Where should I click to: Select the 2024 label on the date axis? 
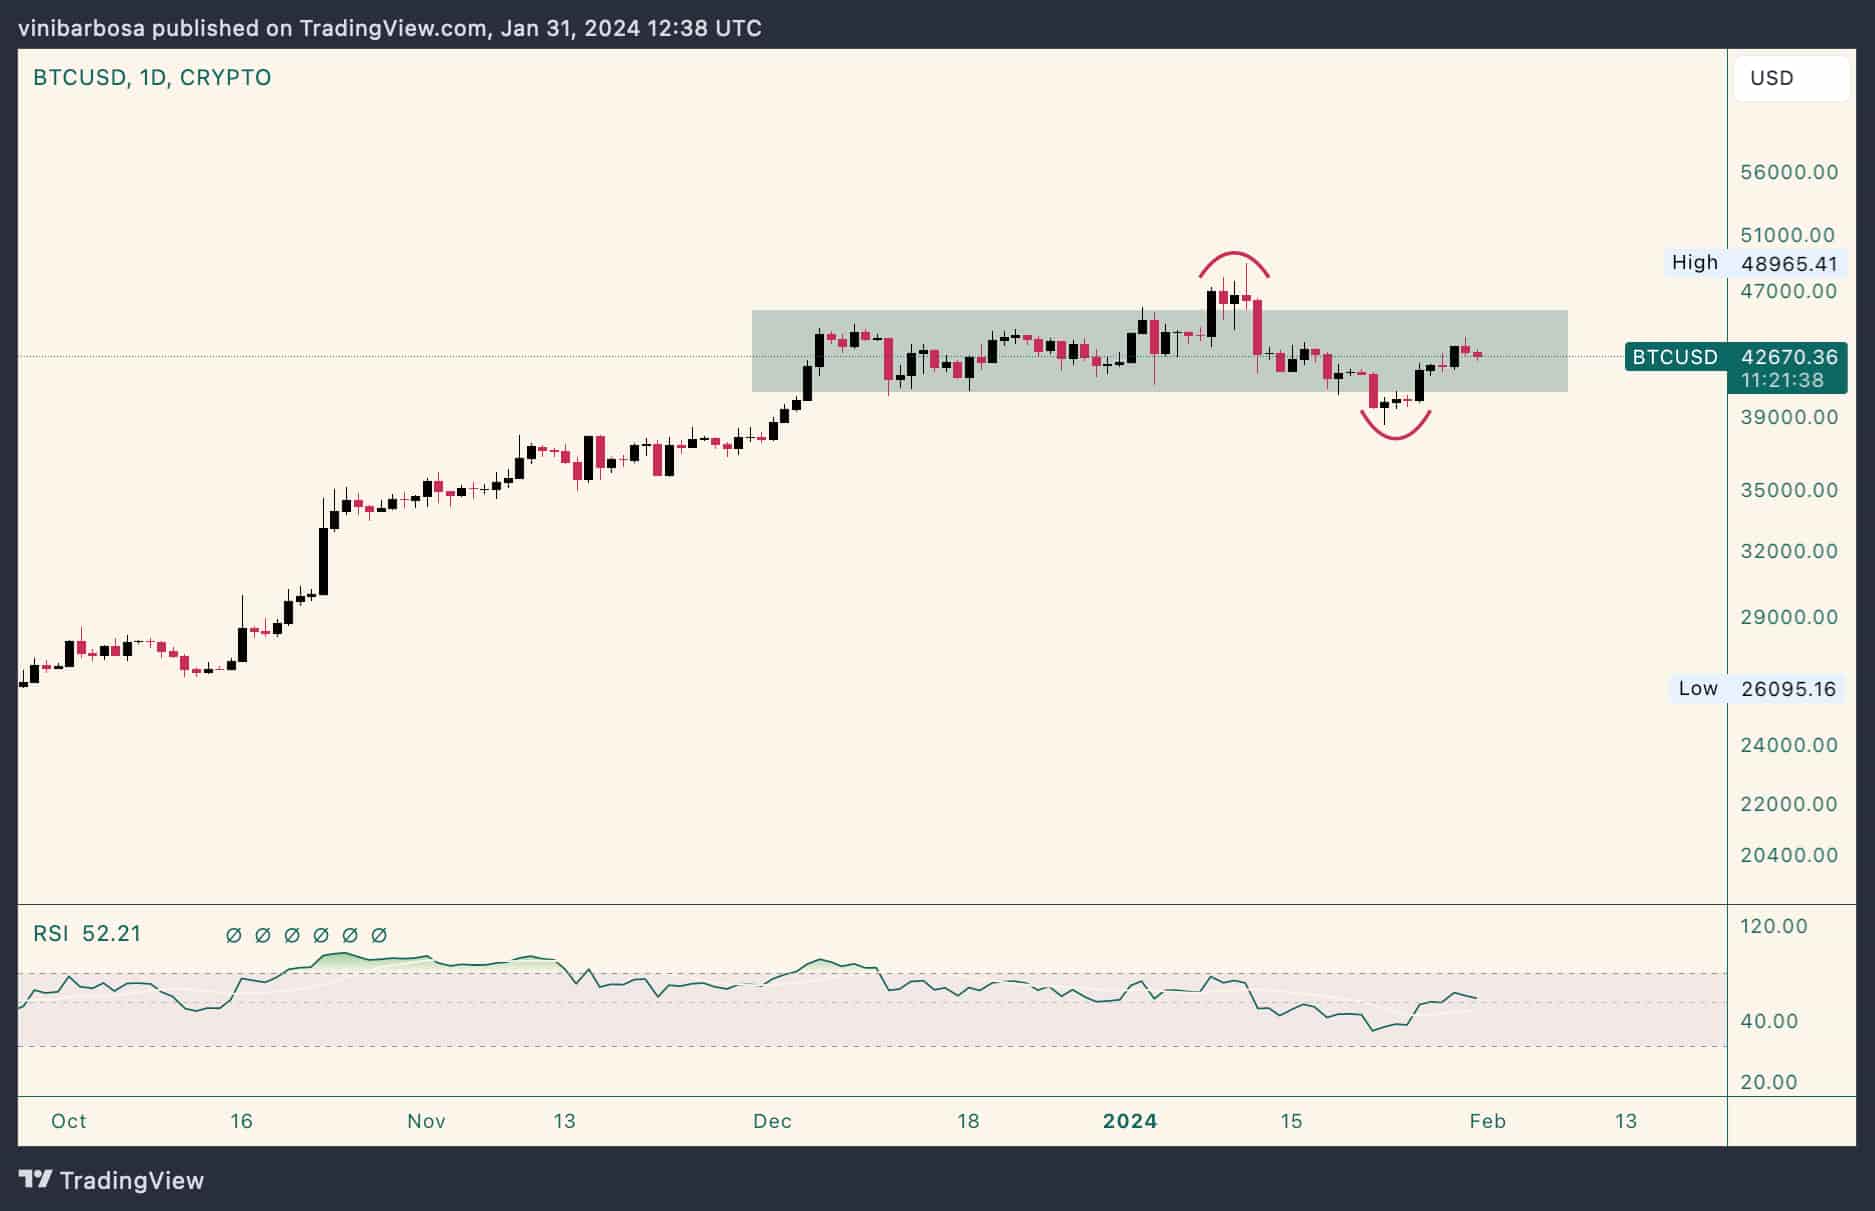pyautogui.click(x=1131, y=1121)
